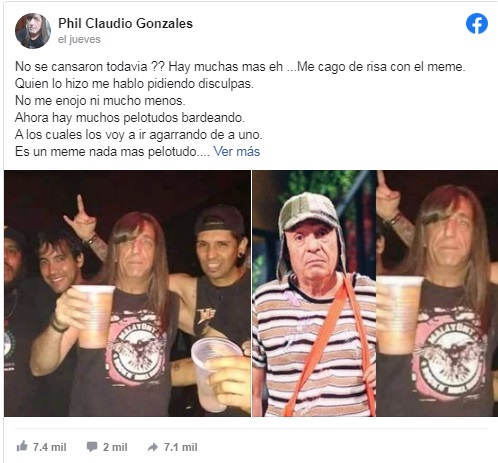Screen dimensions: 498x463
Task: Click the share arrow icon
Action: click(x=153, y=447)
